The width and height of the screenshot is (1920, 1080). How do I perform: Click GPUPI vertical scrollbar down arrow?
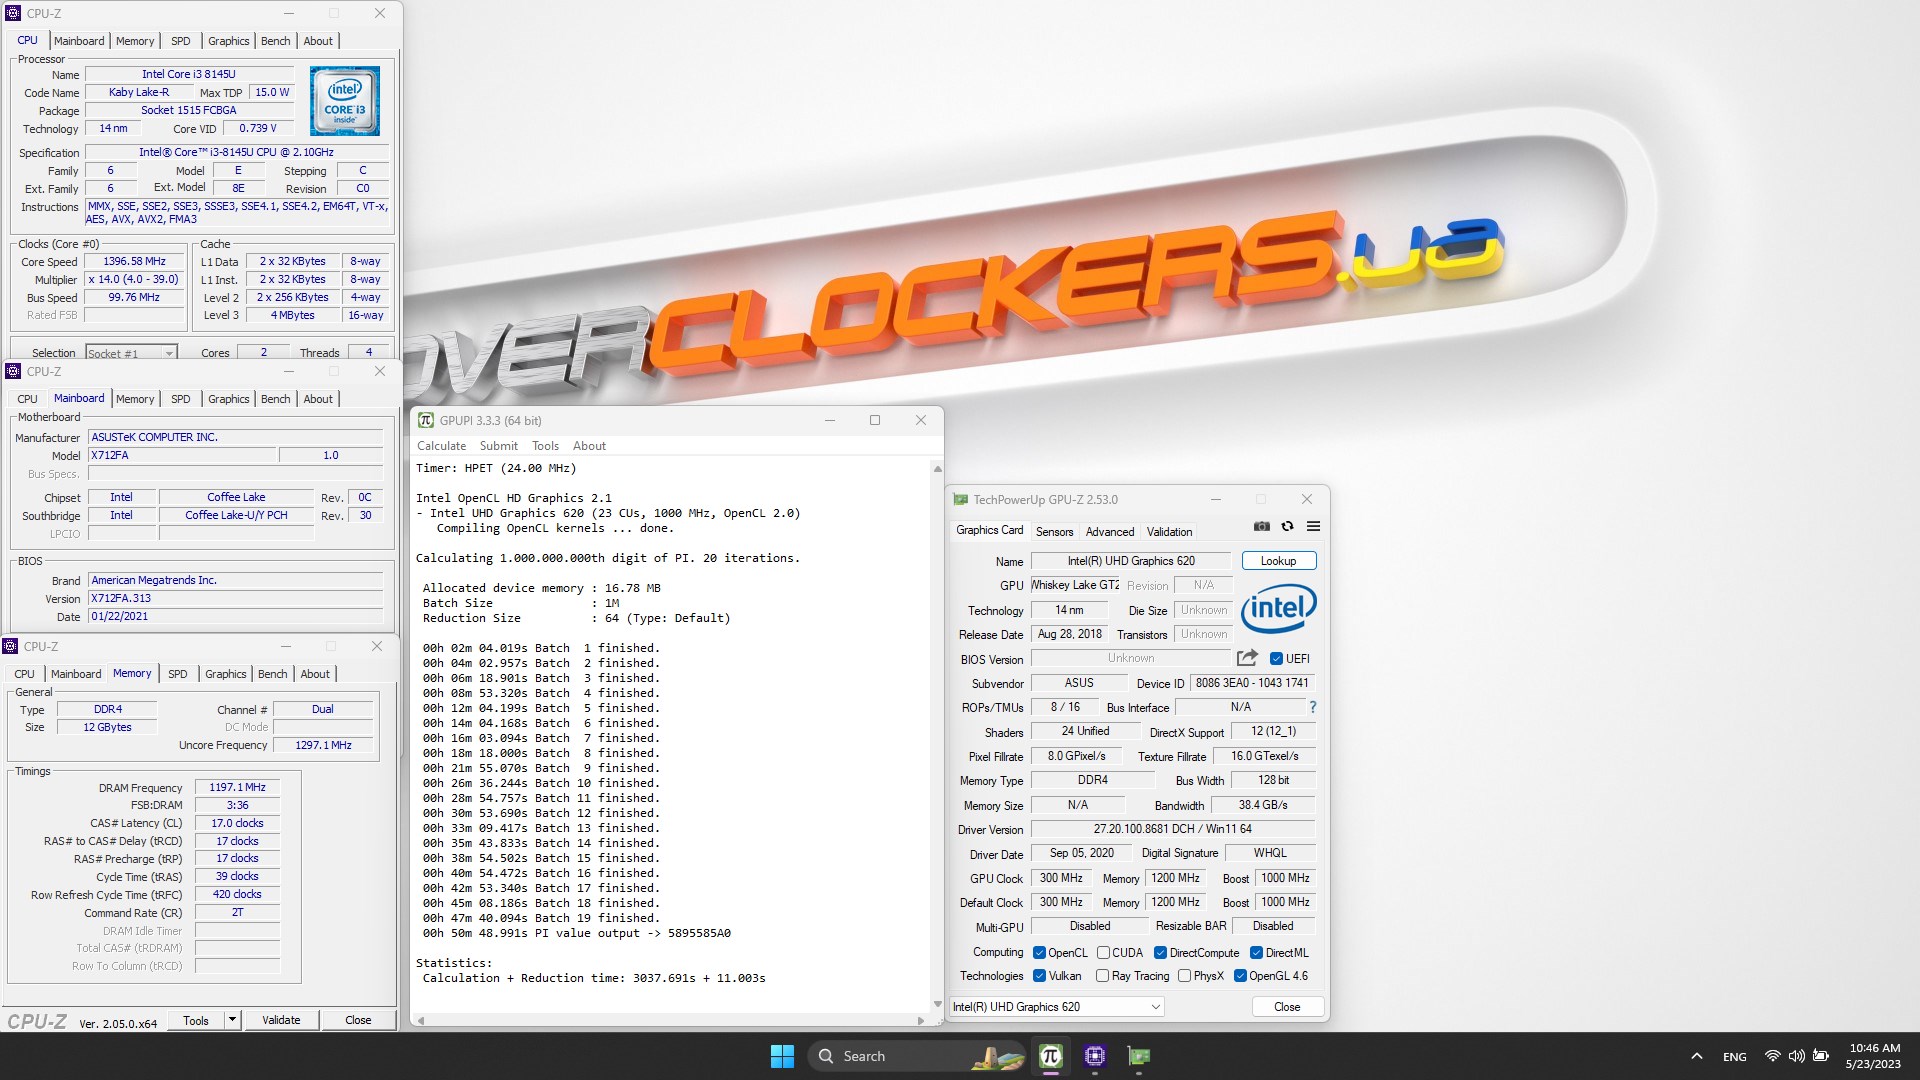point(937,1004)
